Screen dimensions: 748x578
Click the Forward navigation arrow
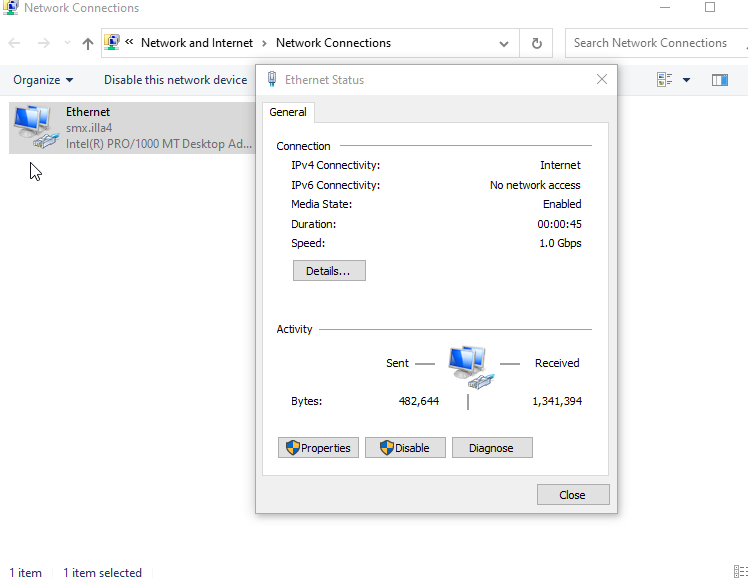(x=43, y=43)
